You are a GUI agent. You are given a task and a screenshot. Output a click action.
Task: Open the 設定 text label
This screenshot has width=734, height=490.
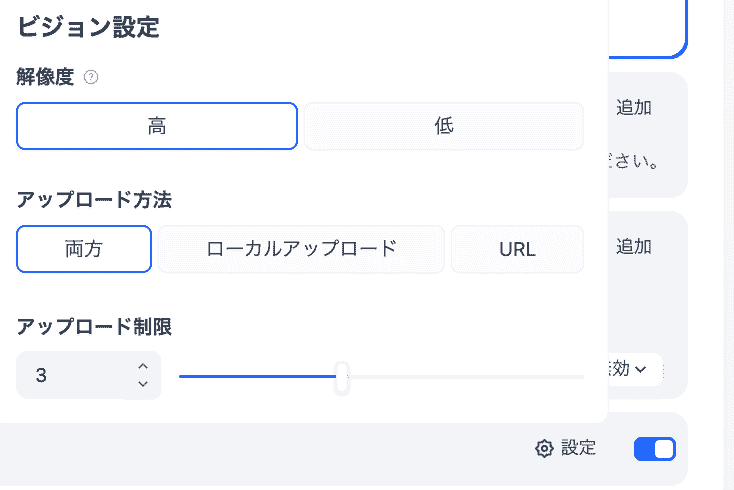578,448
